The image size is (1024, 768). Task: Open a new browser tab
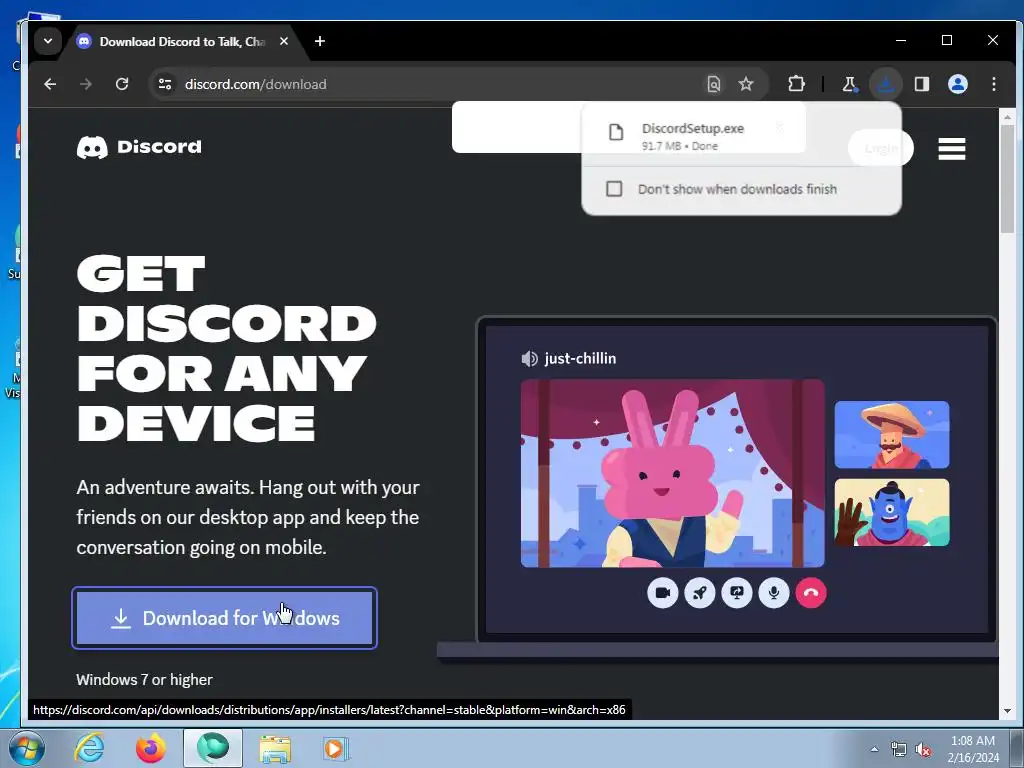320,41
